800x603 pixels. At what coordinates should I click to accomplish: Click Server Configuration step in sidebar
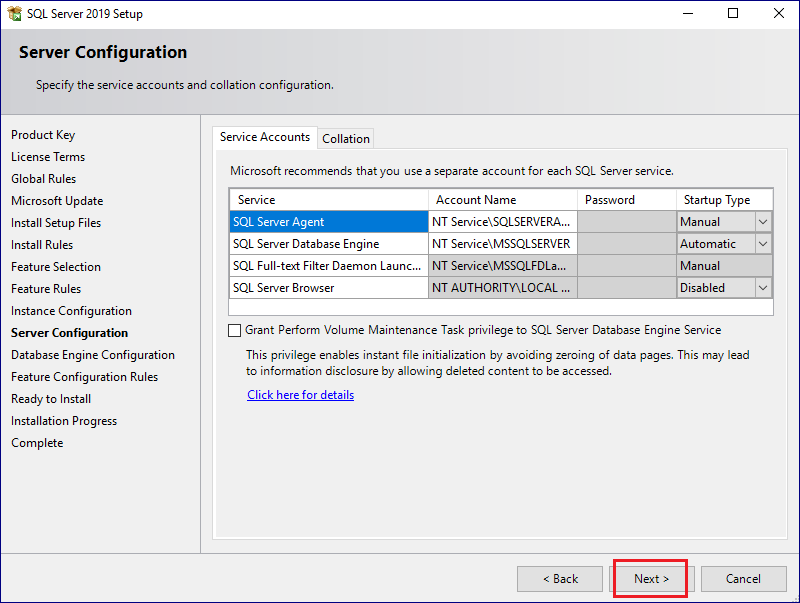pos(69,333)
